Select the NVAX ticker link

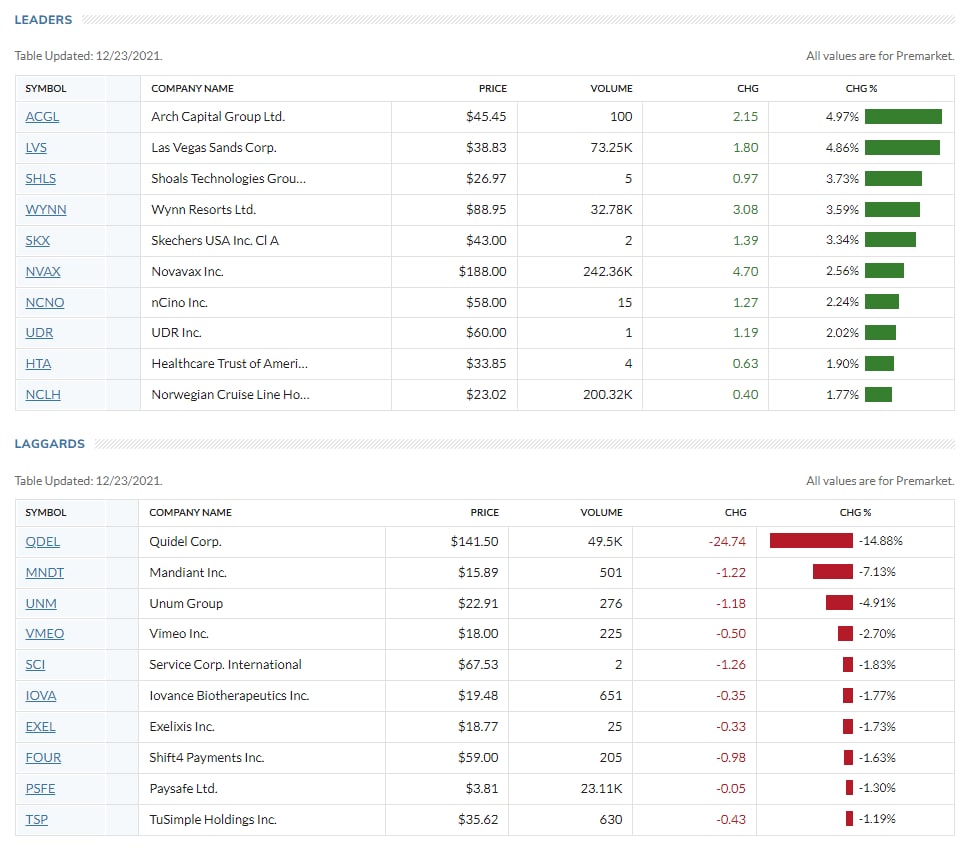pos(43,271)
